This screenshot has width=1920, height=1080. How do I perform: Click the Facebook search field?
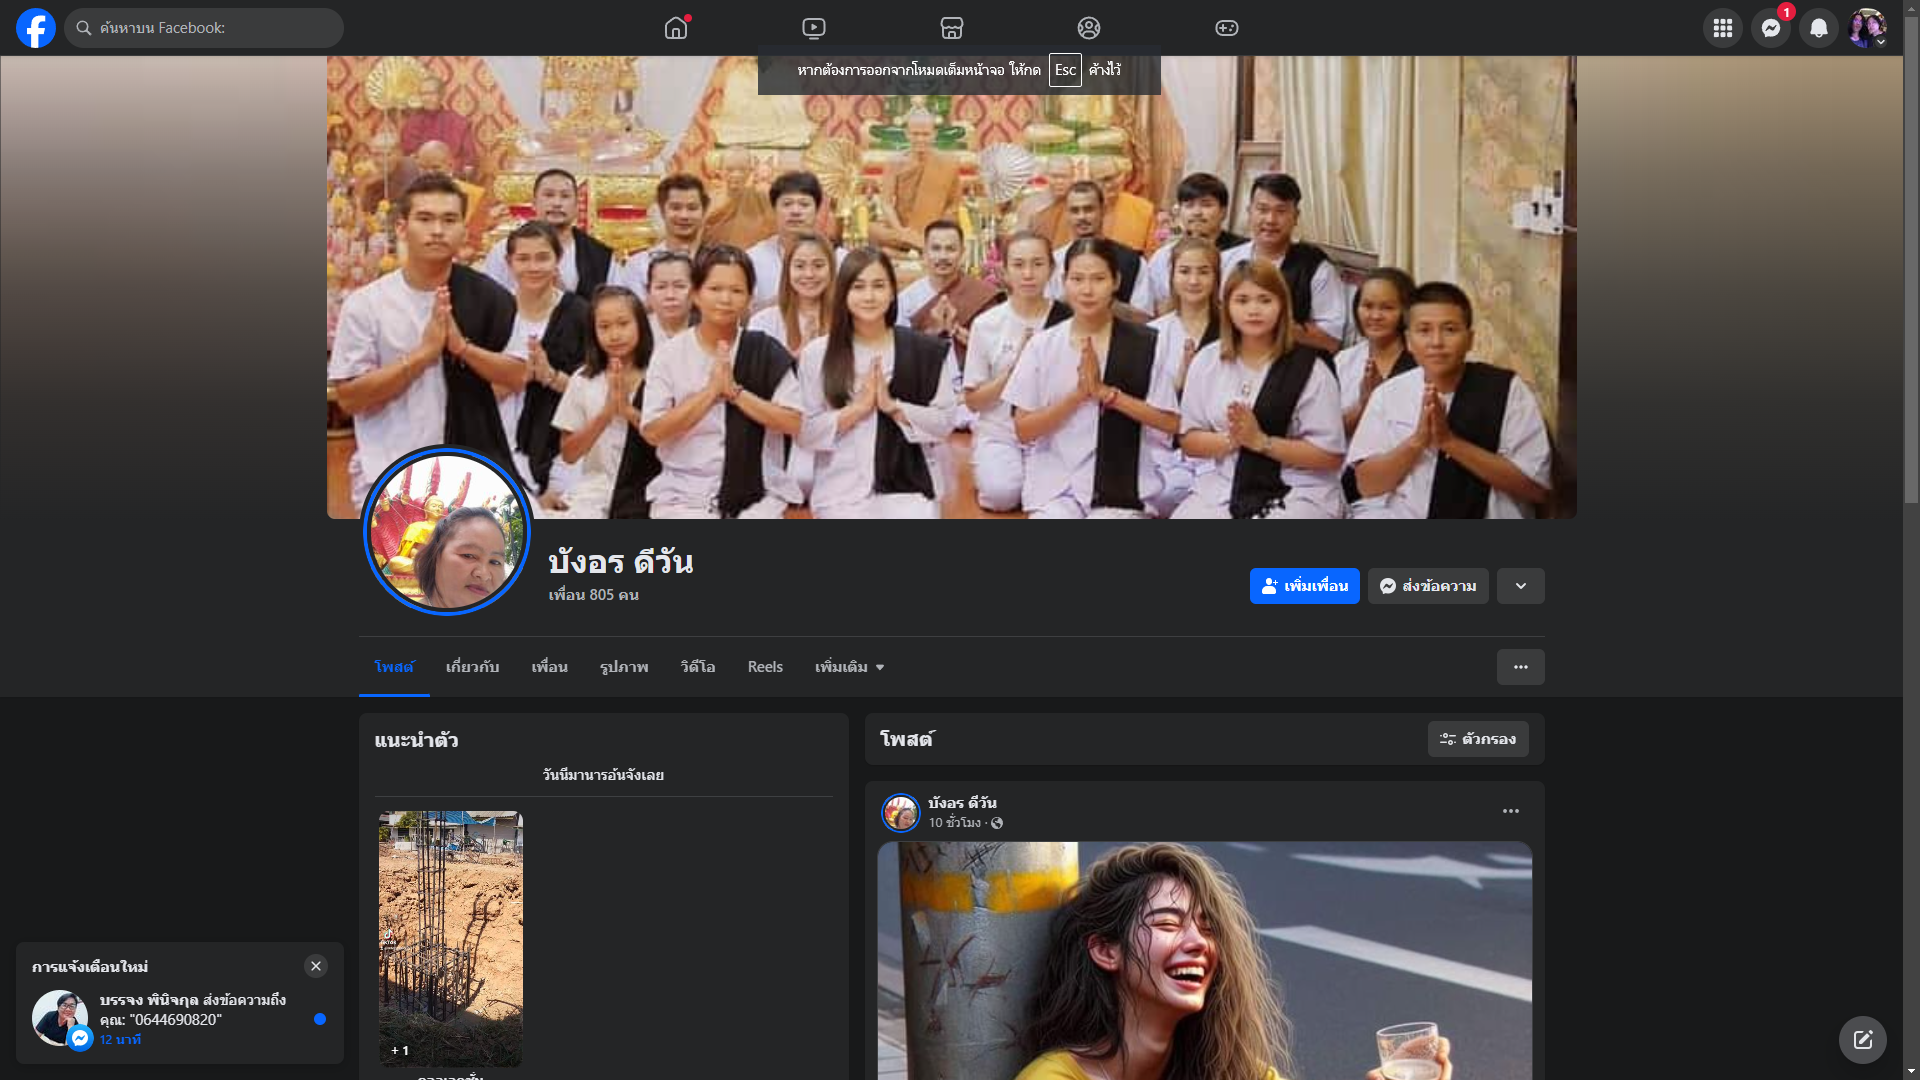(205, 28)
